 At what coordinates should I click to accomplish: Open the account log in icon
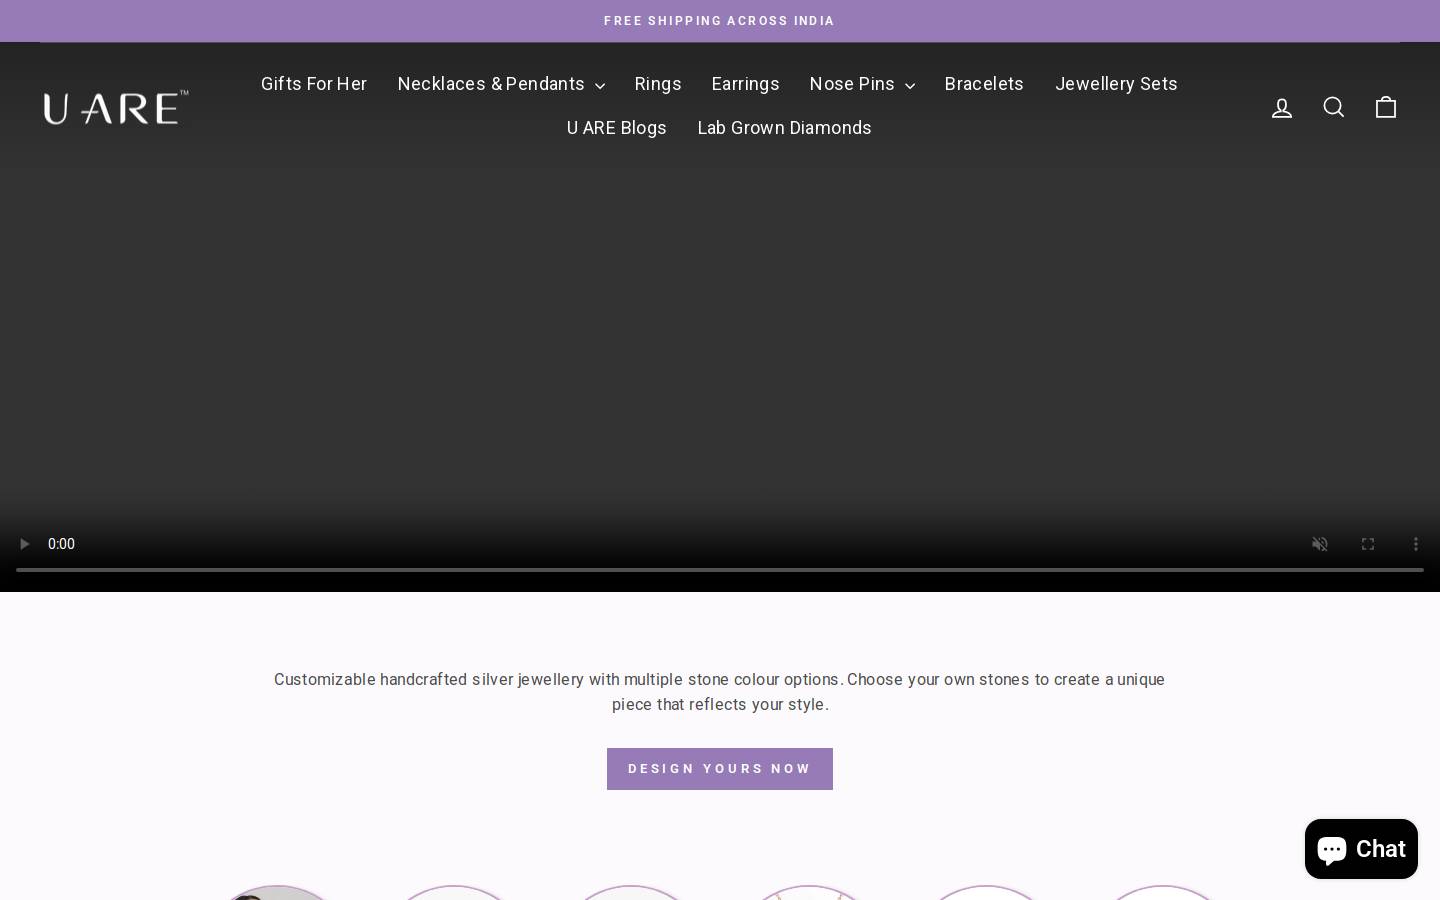[x=1282, y=108]
